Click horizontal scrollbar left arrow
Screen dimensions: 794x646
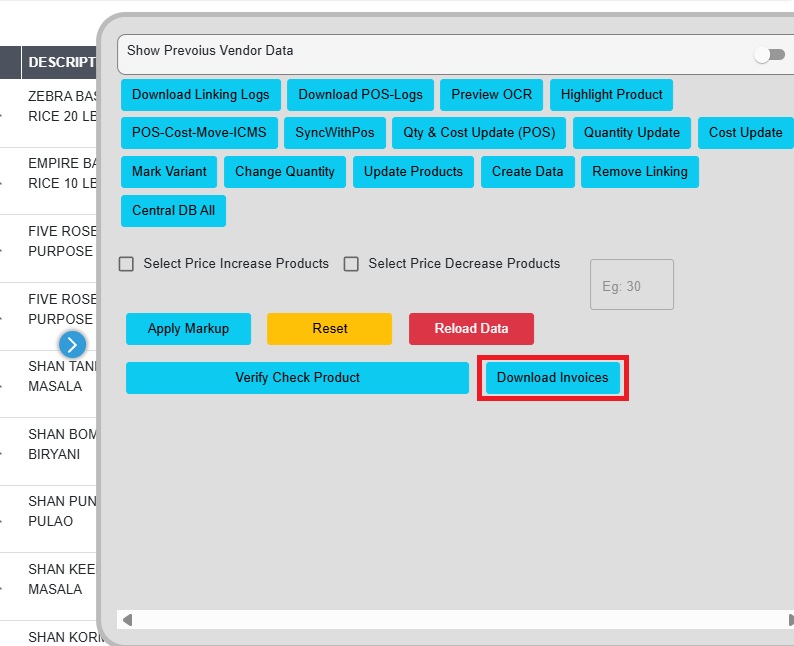(x=127, y=620)
